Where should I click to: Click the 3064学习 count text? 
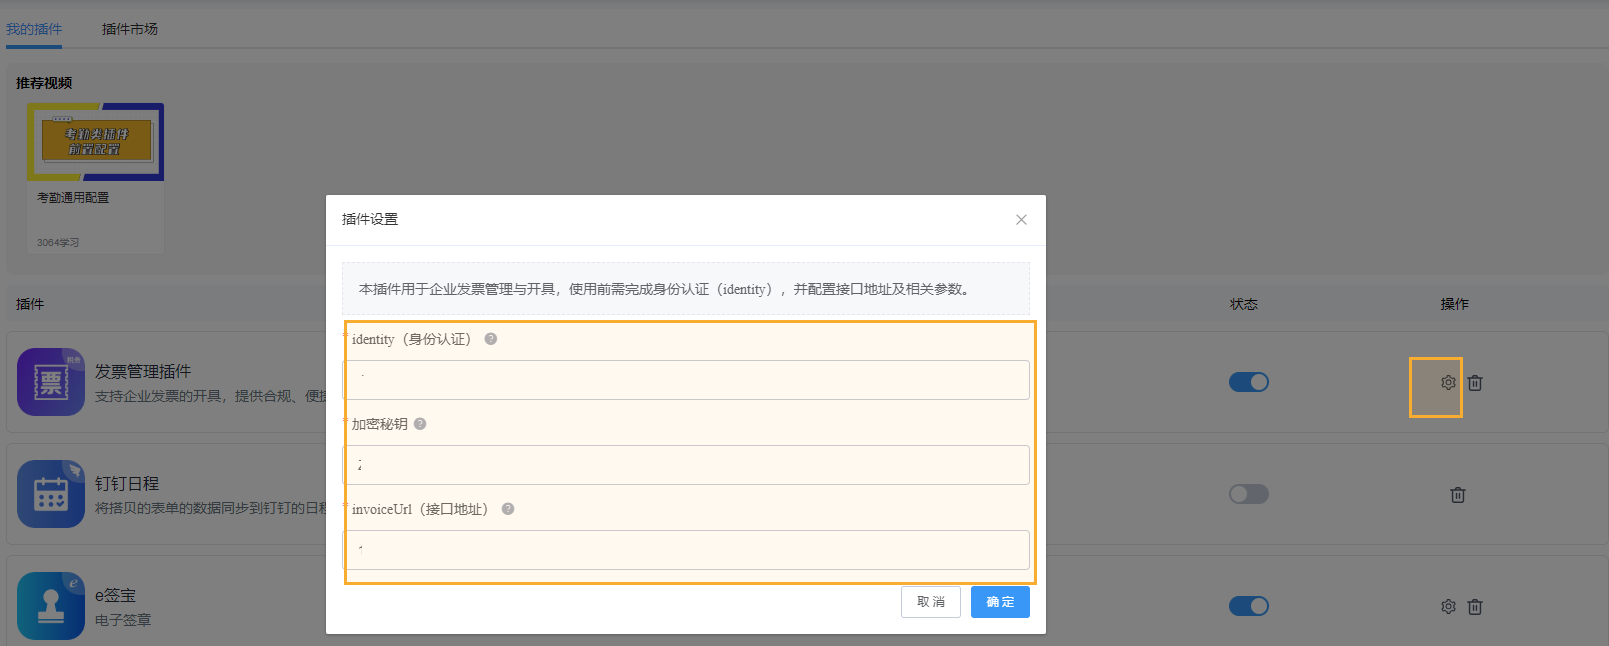tap(58, 242)
